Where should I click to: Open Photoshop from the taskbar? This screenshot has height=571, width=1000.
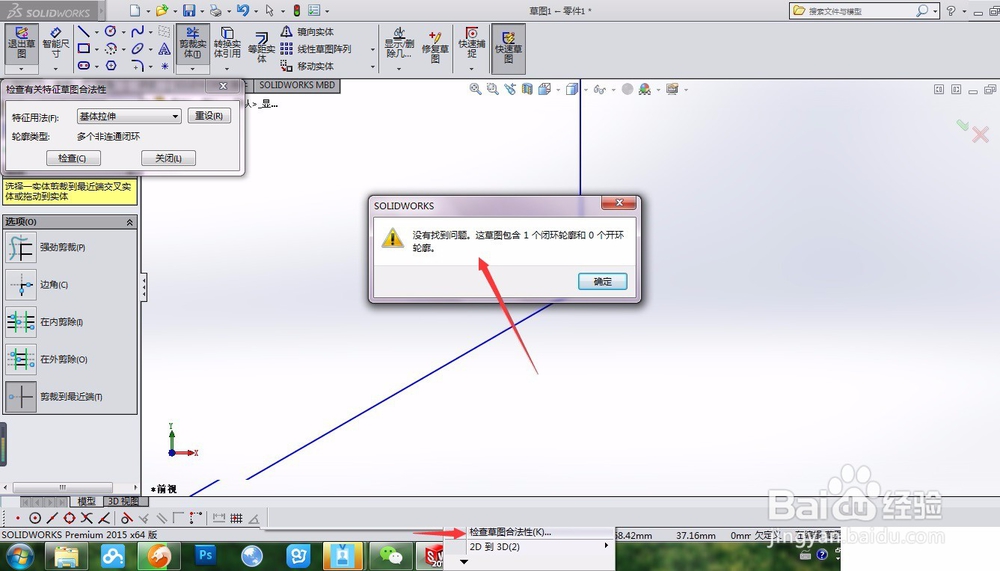pos(206,556)
